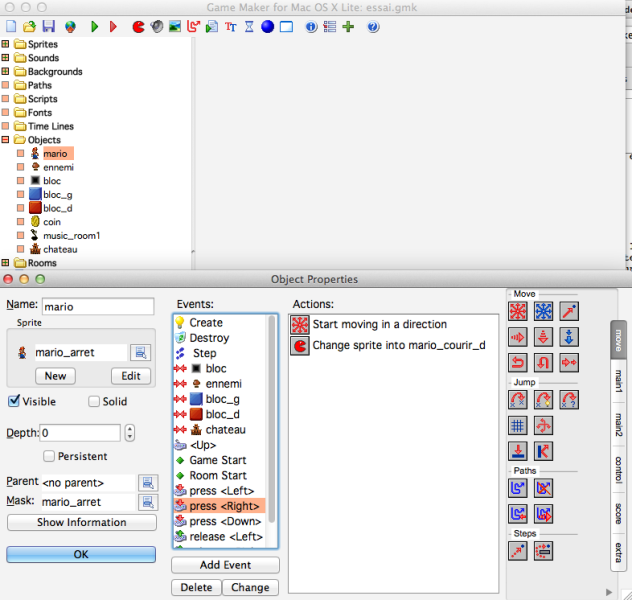Select Move Fixed action (red arrows star)
The height and width of the screenshot is (600, 632).
click(518, 311)
